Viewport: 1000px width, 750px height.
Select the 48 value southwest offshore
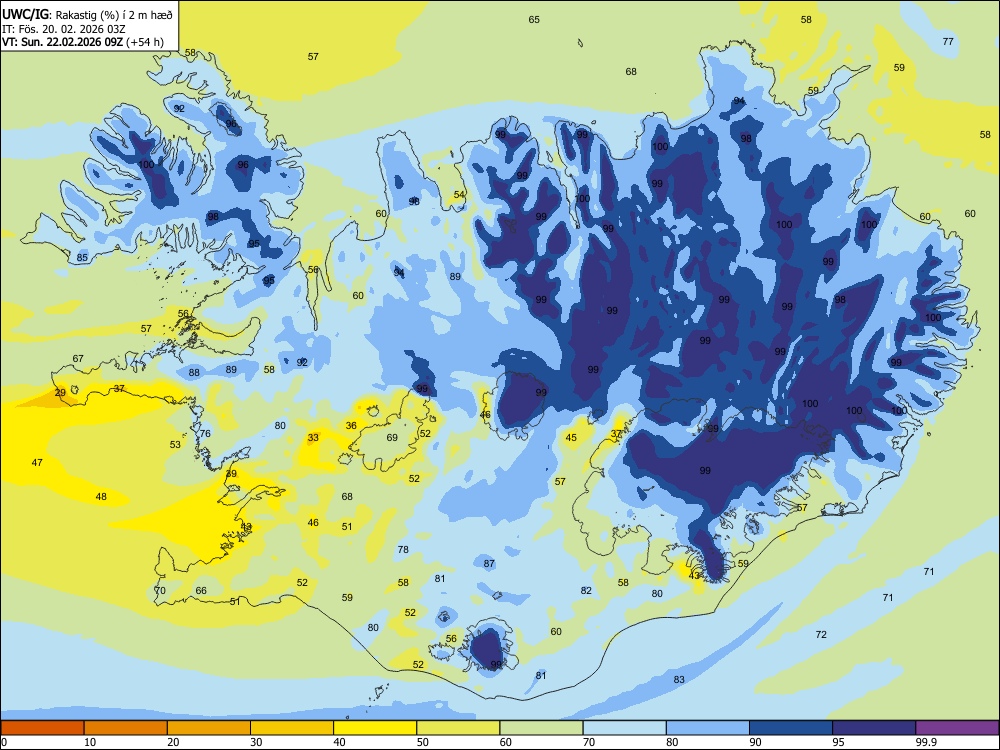[x=101, y=496]
